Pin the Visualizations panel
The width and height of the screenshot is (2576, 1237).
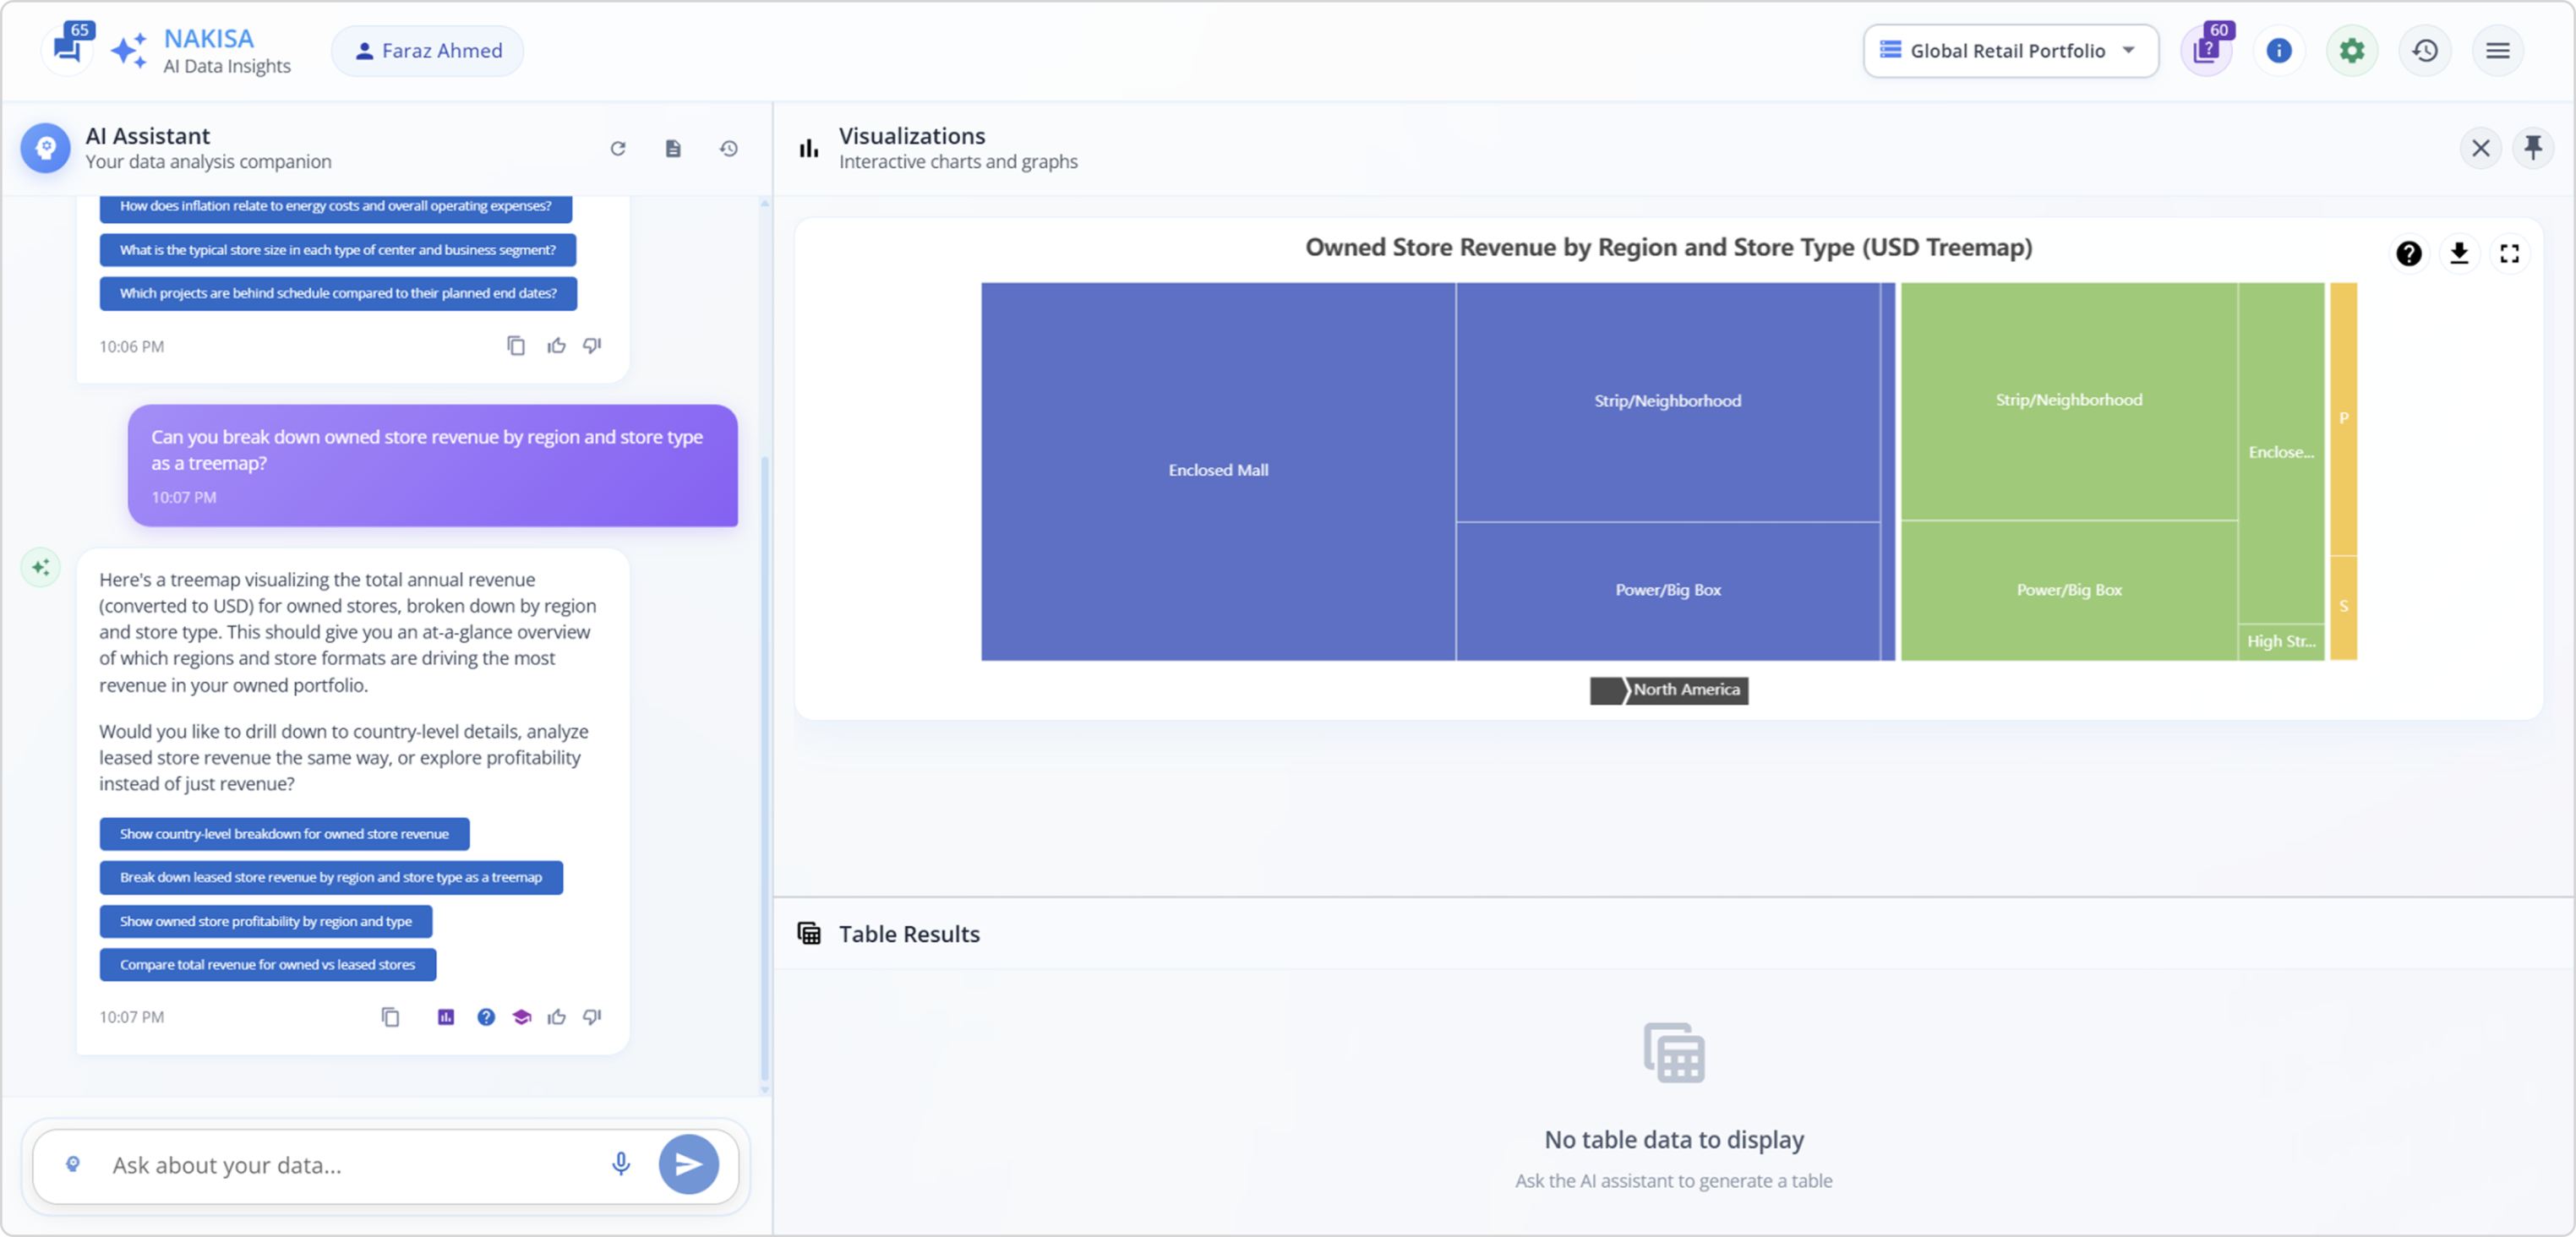pos(2532,148)
